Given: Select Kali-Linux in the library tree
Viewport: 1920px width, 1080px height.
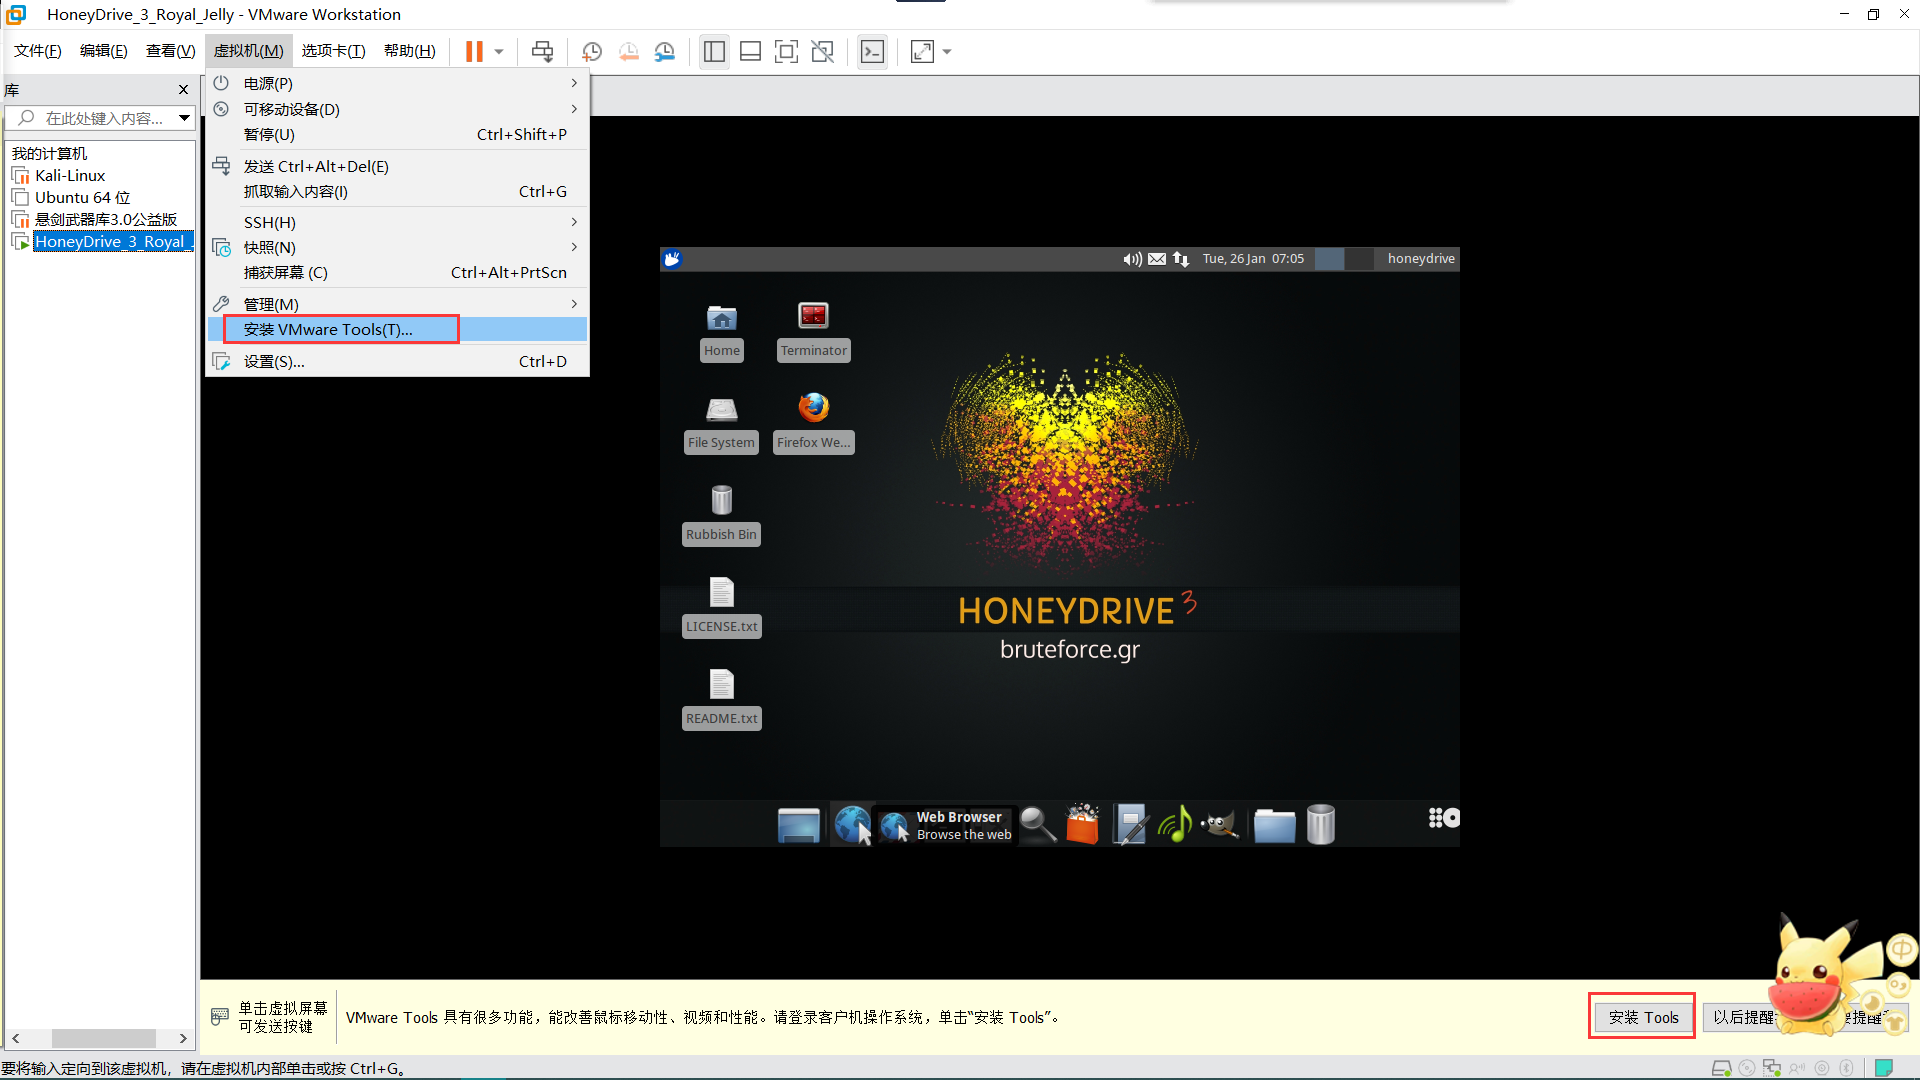Looking at the screenshot, I should pos(70,175).
